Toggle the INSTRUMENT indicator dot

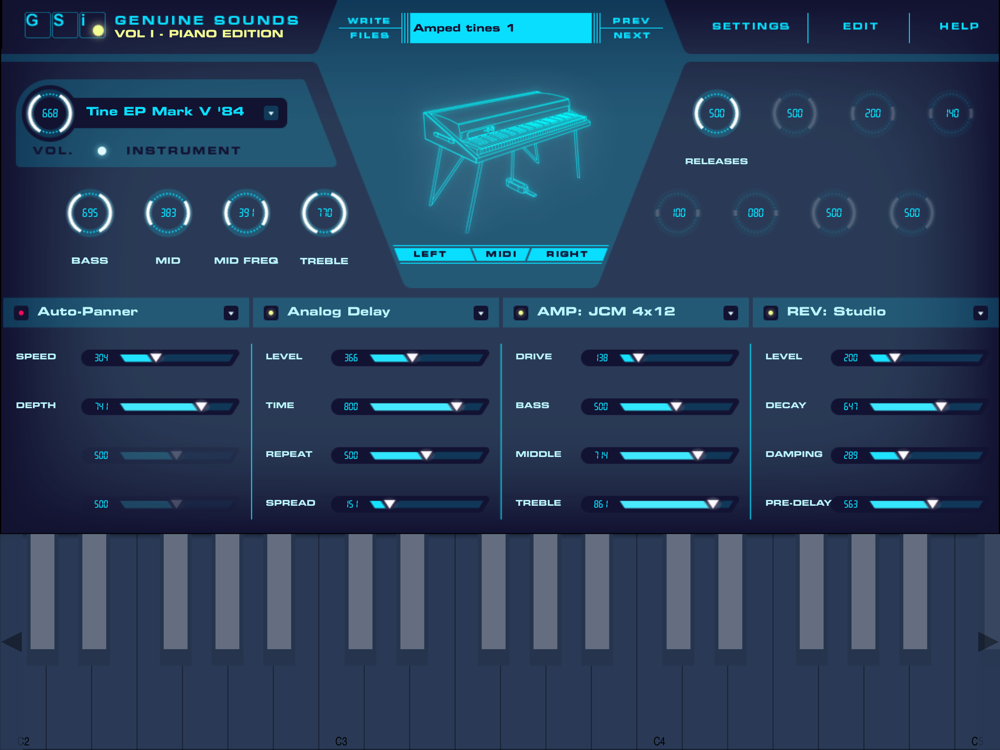click(102, 151)
